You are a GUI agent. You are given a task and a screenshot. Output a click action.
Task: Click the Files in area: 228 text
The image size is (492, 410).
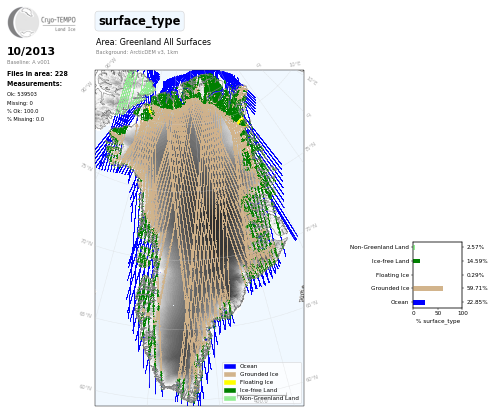(37, 74)
